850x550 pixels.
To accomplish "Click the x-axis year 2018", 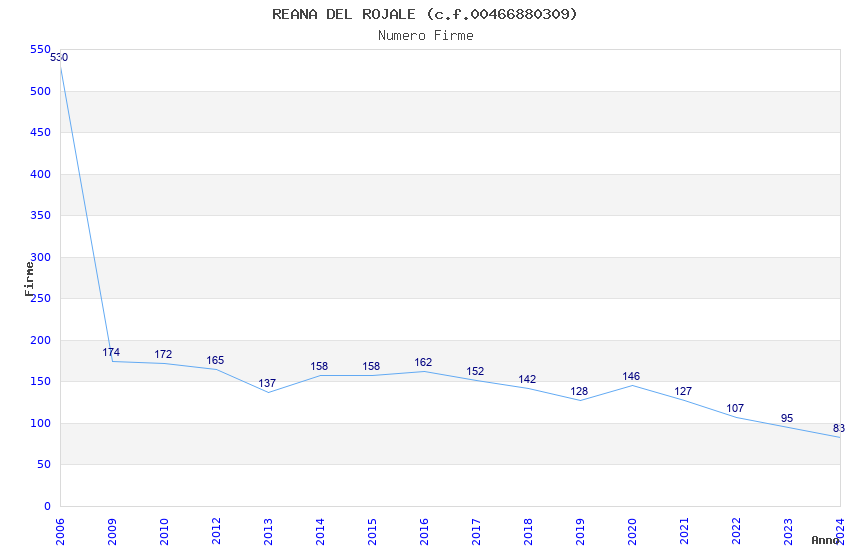I will 529,532.
